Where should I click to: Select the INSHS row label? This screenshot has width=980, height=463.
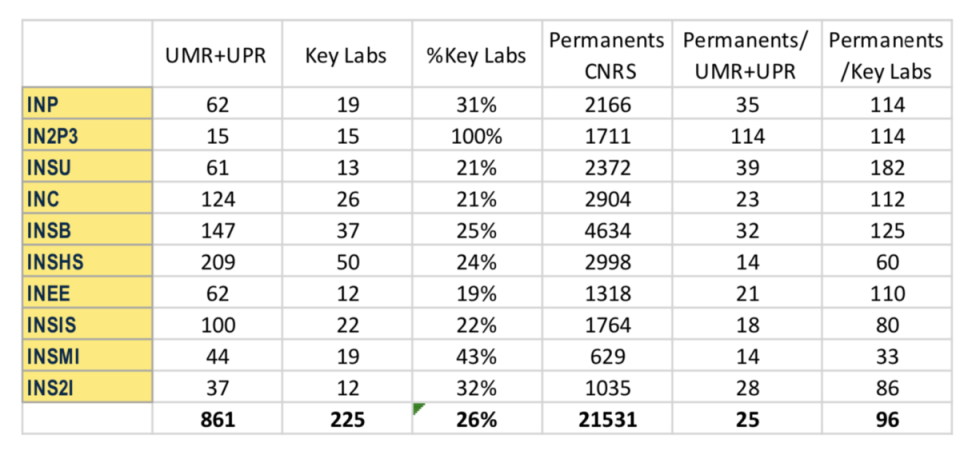87,262
